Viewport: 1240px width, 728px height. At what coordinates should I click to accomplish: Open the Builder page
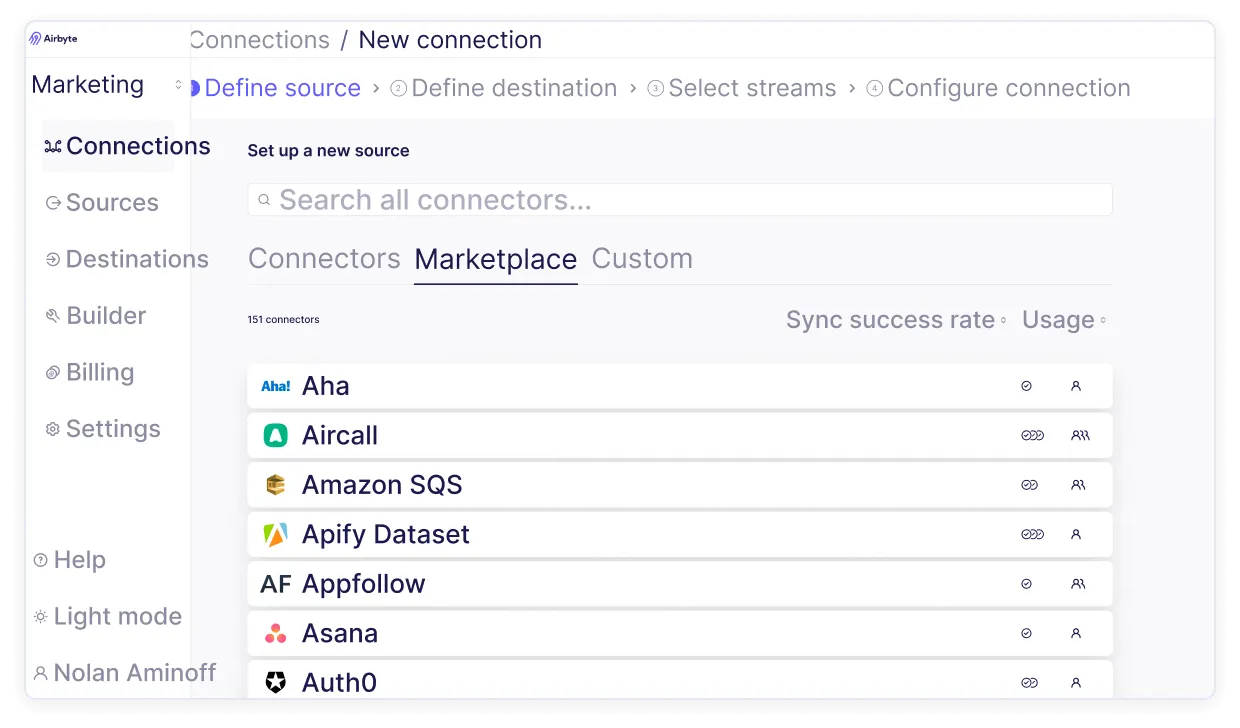[96, 316]
